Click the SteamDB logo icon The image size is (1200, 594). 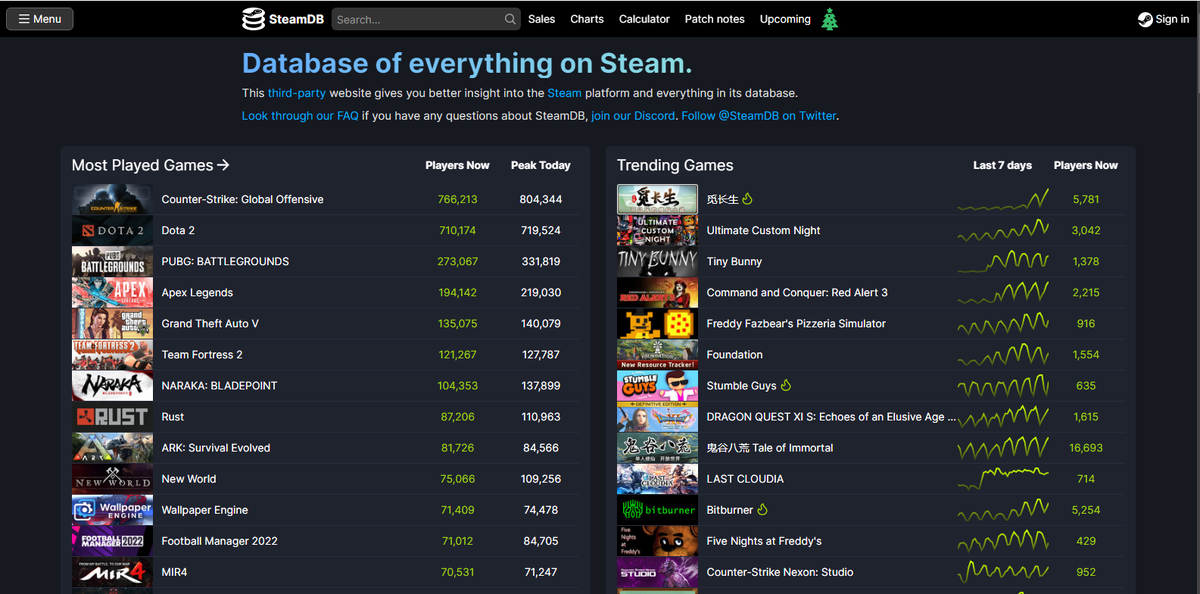click(254, 19)
